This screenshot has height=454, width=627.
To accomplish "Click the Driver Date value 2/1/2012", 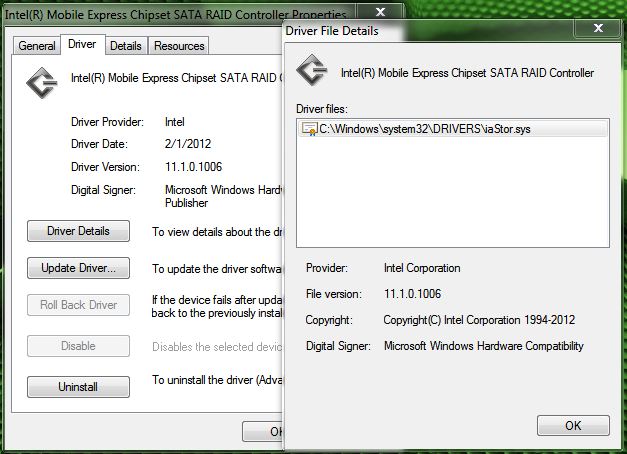I will pos(188,143).
